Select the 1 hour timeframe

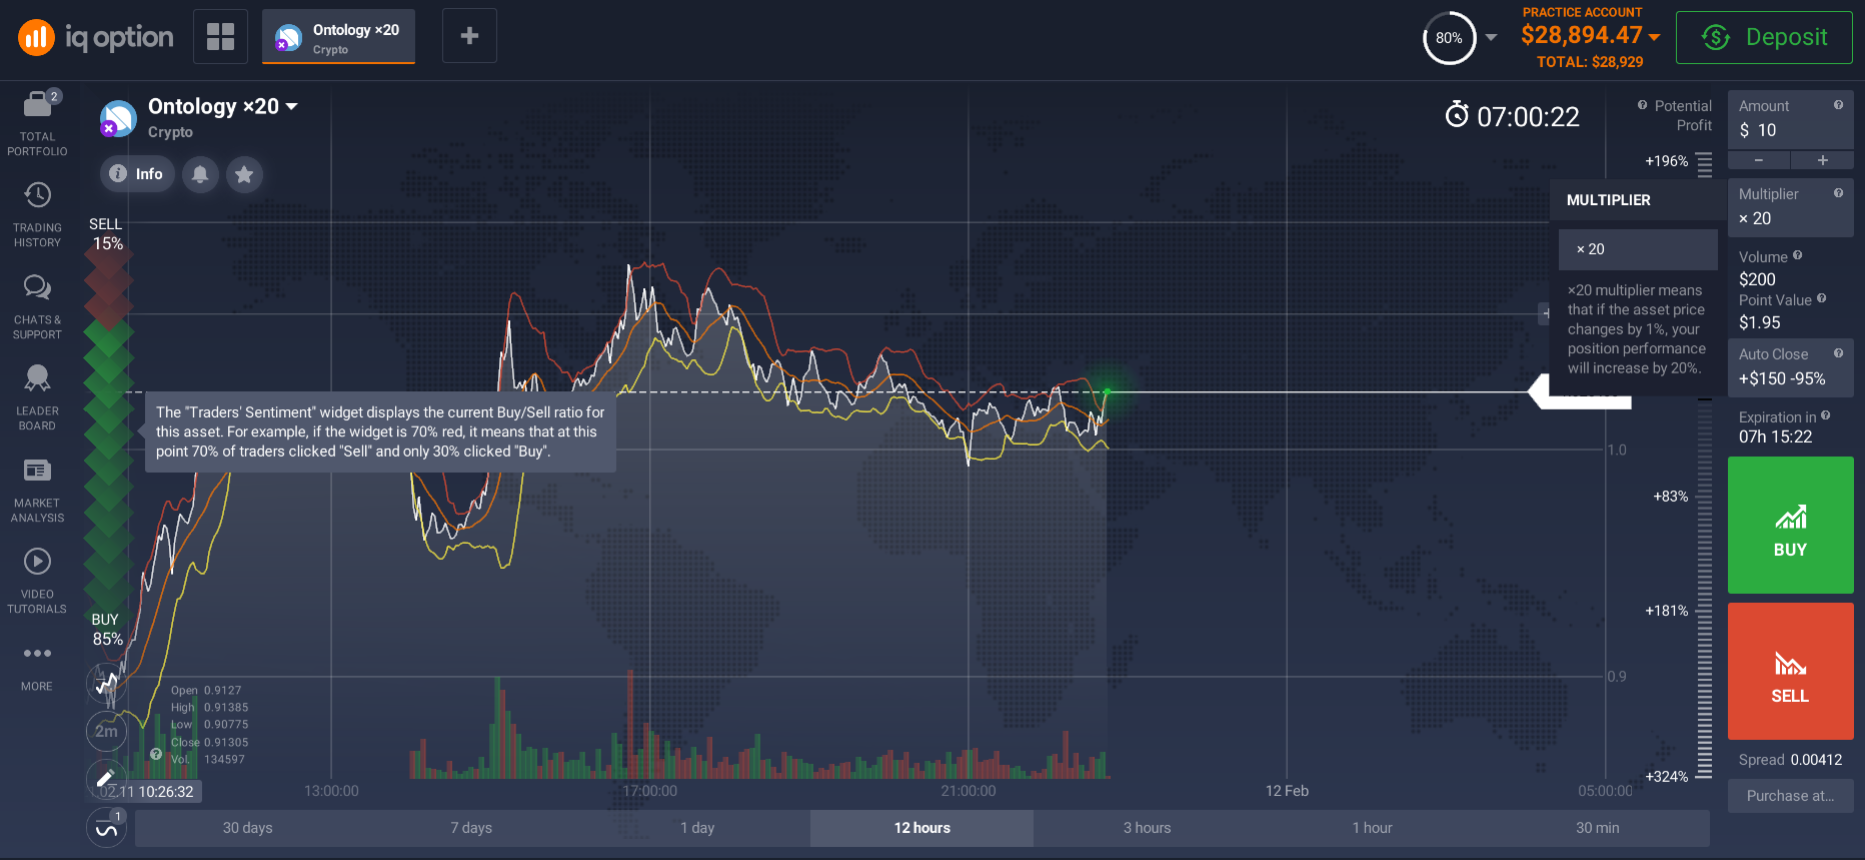pyautogui.click(x=1372, y=828)
